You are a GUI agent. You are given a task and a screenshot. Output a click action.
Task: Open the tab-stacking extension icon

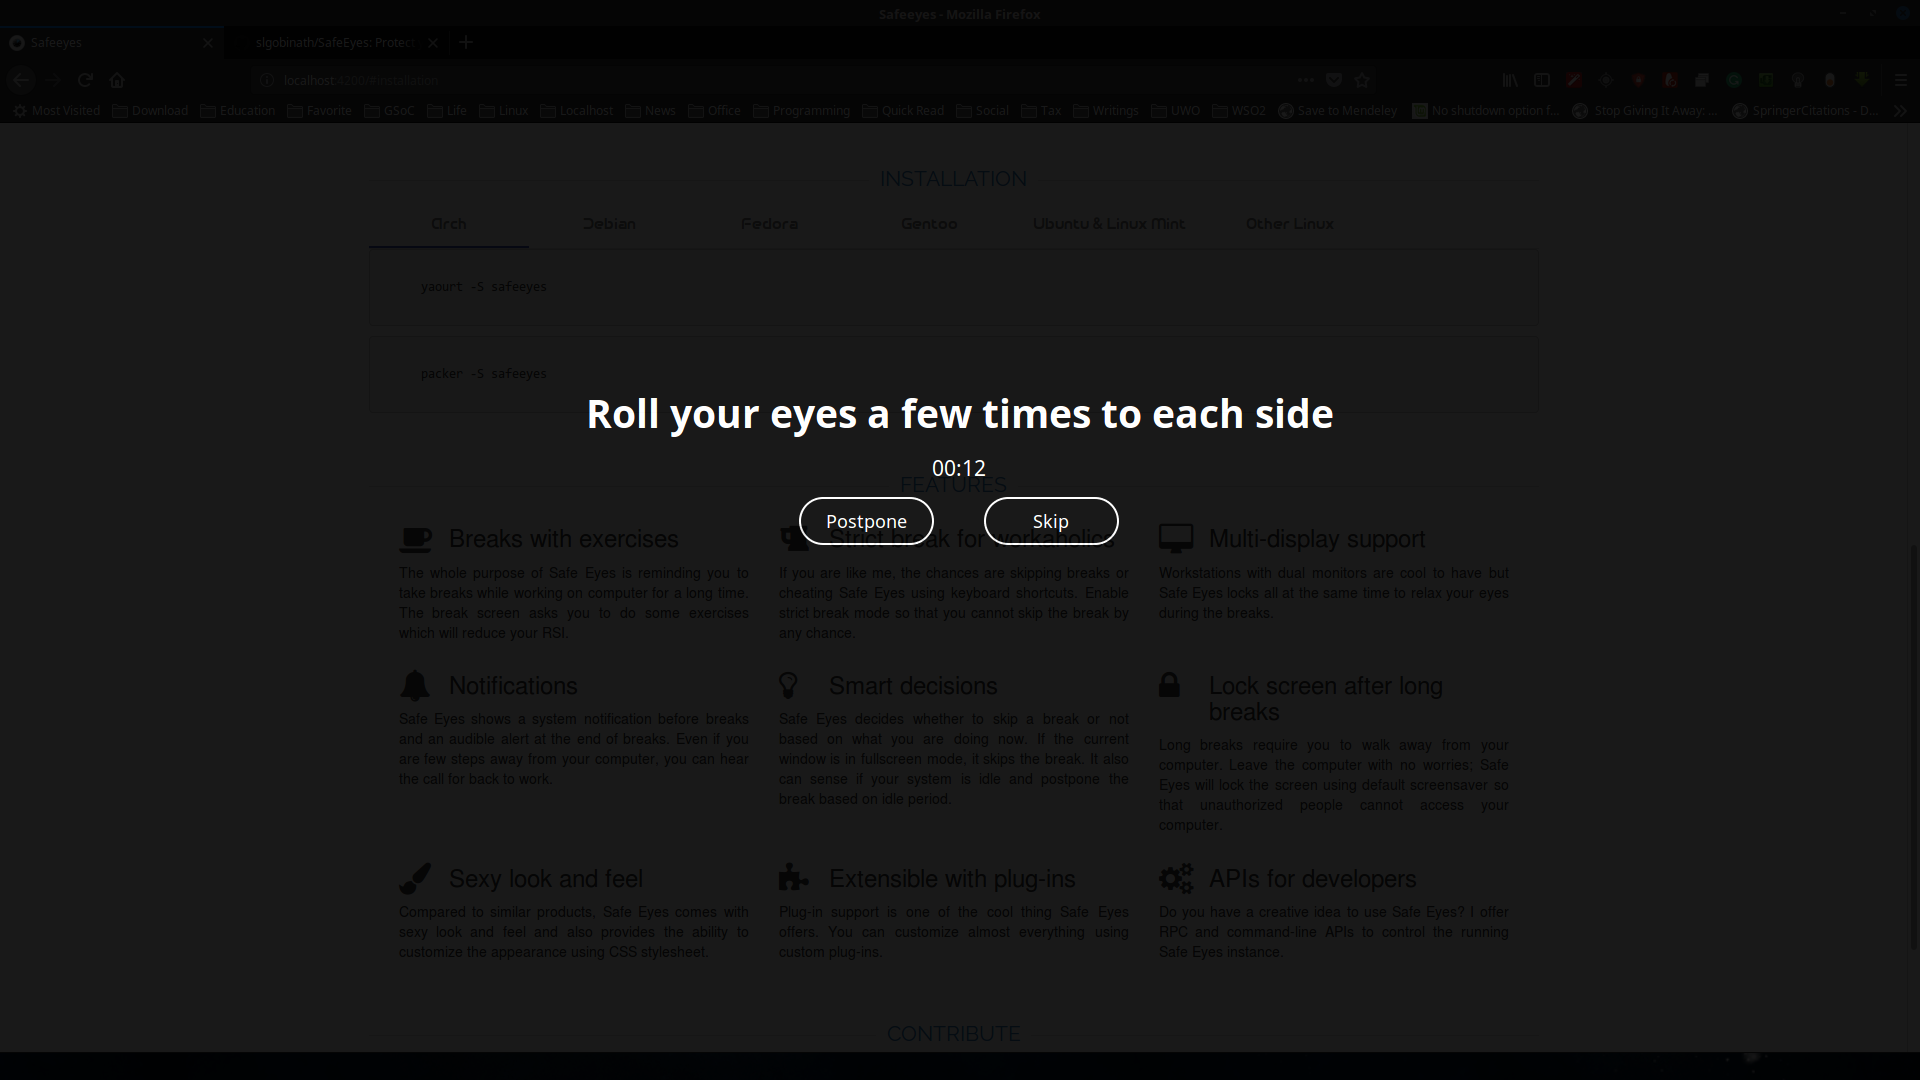(x=1701, y=80)
